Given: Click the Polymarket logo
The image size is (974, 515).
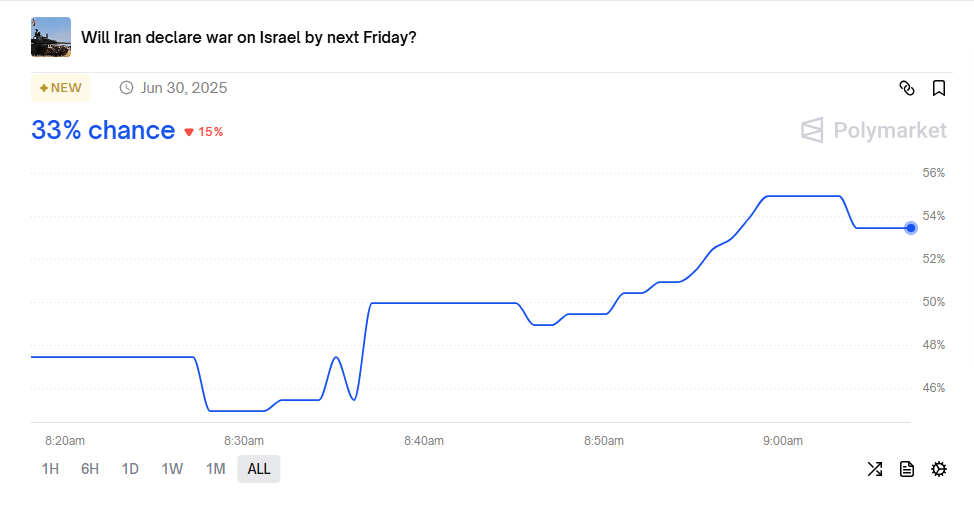Looking at the screenshot, I should click(874, 130).
